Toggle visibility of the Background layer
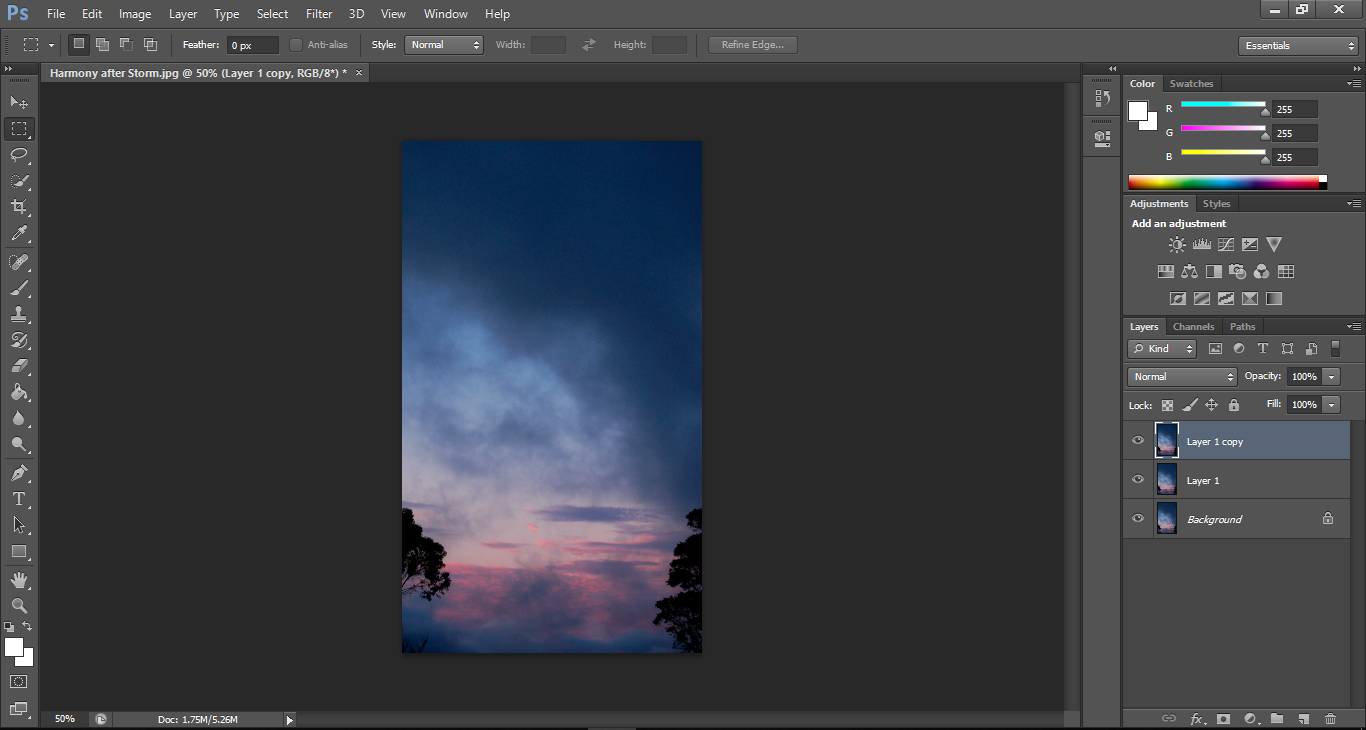The width and height of the screenshot is (1366, 730). click(1137, 519)
